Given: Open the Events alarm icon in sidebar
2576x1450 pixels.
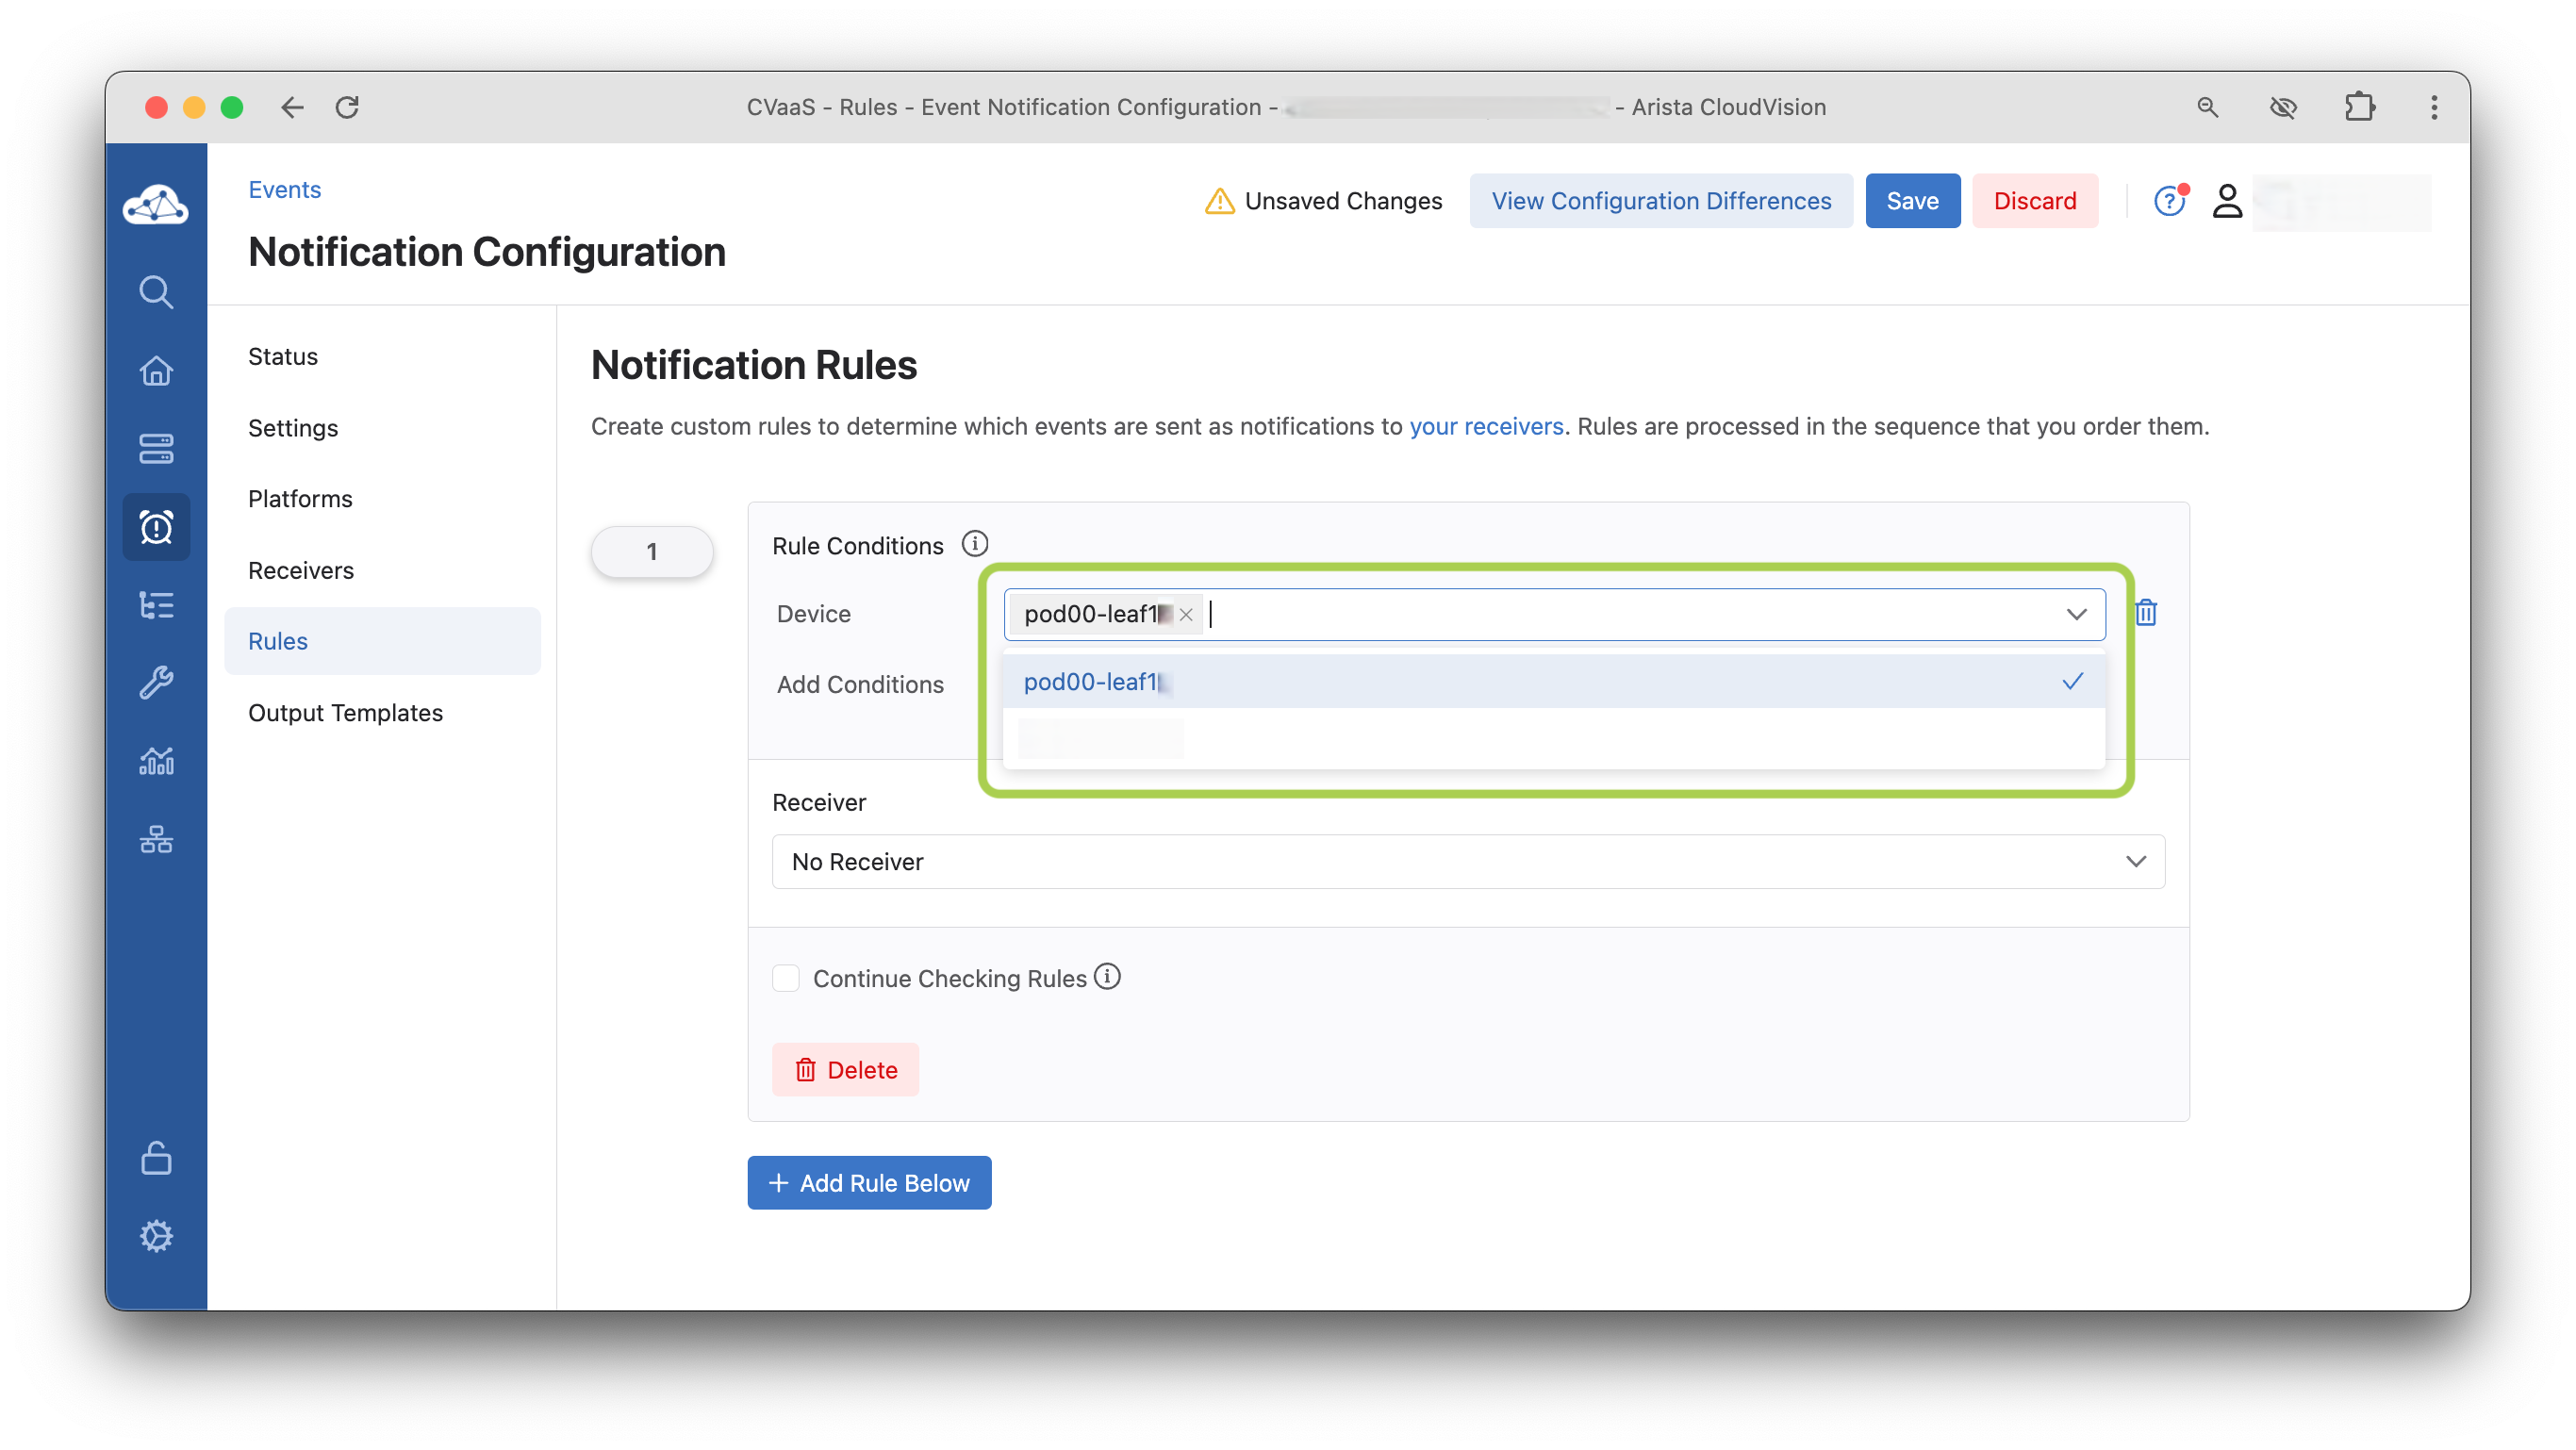Looking at the screenshot, I should point(156,527).
